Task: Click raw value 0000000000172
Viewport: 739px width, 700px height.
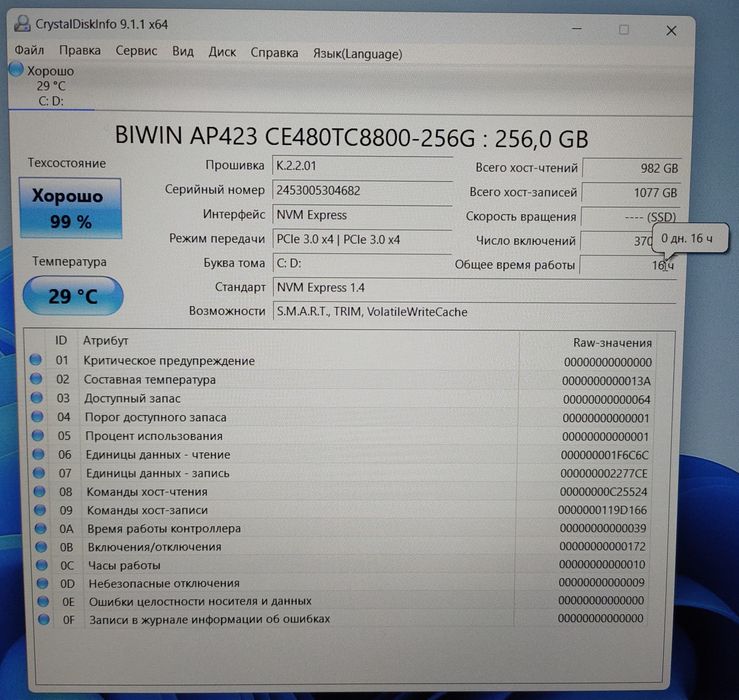Action: [602, 546]
